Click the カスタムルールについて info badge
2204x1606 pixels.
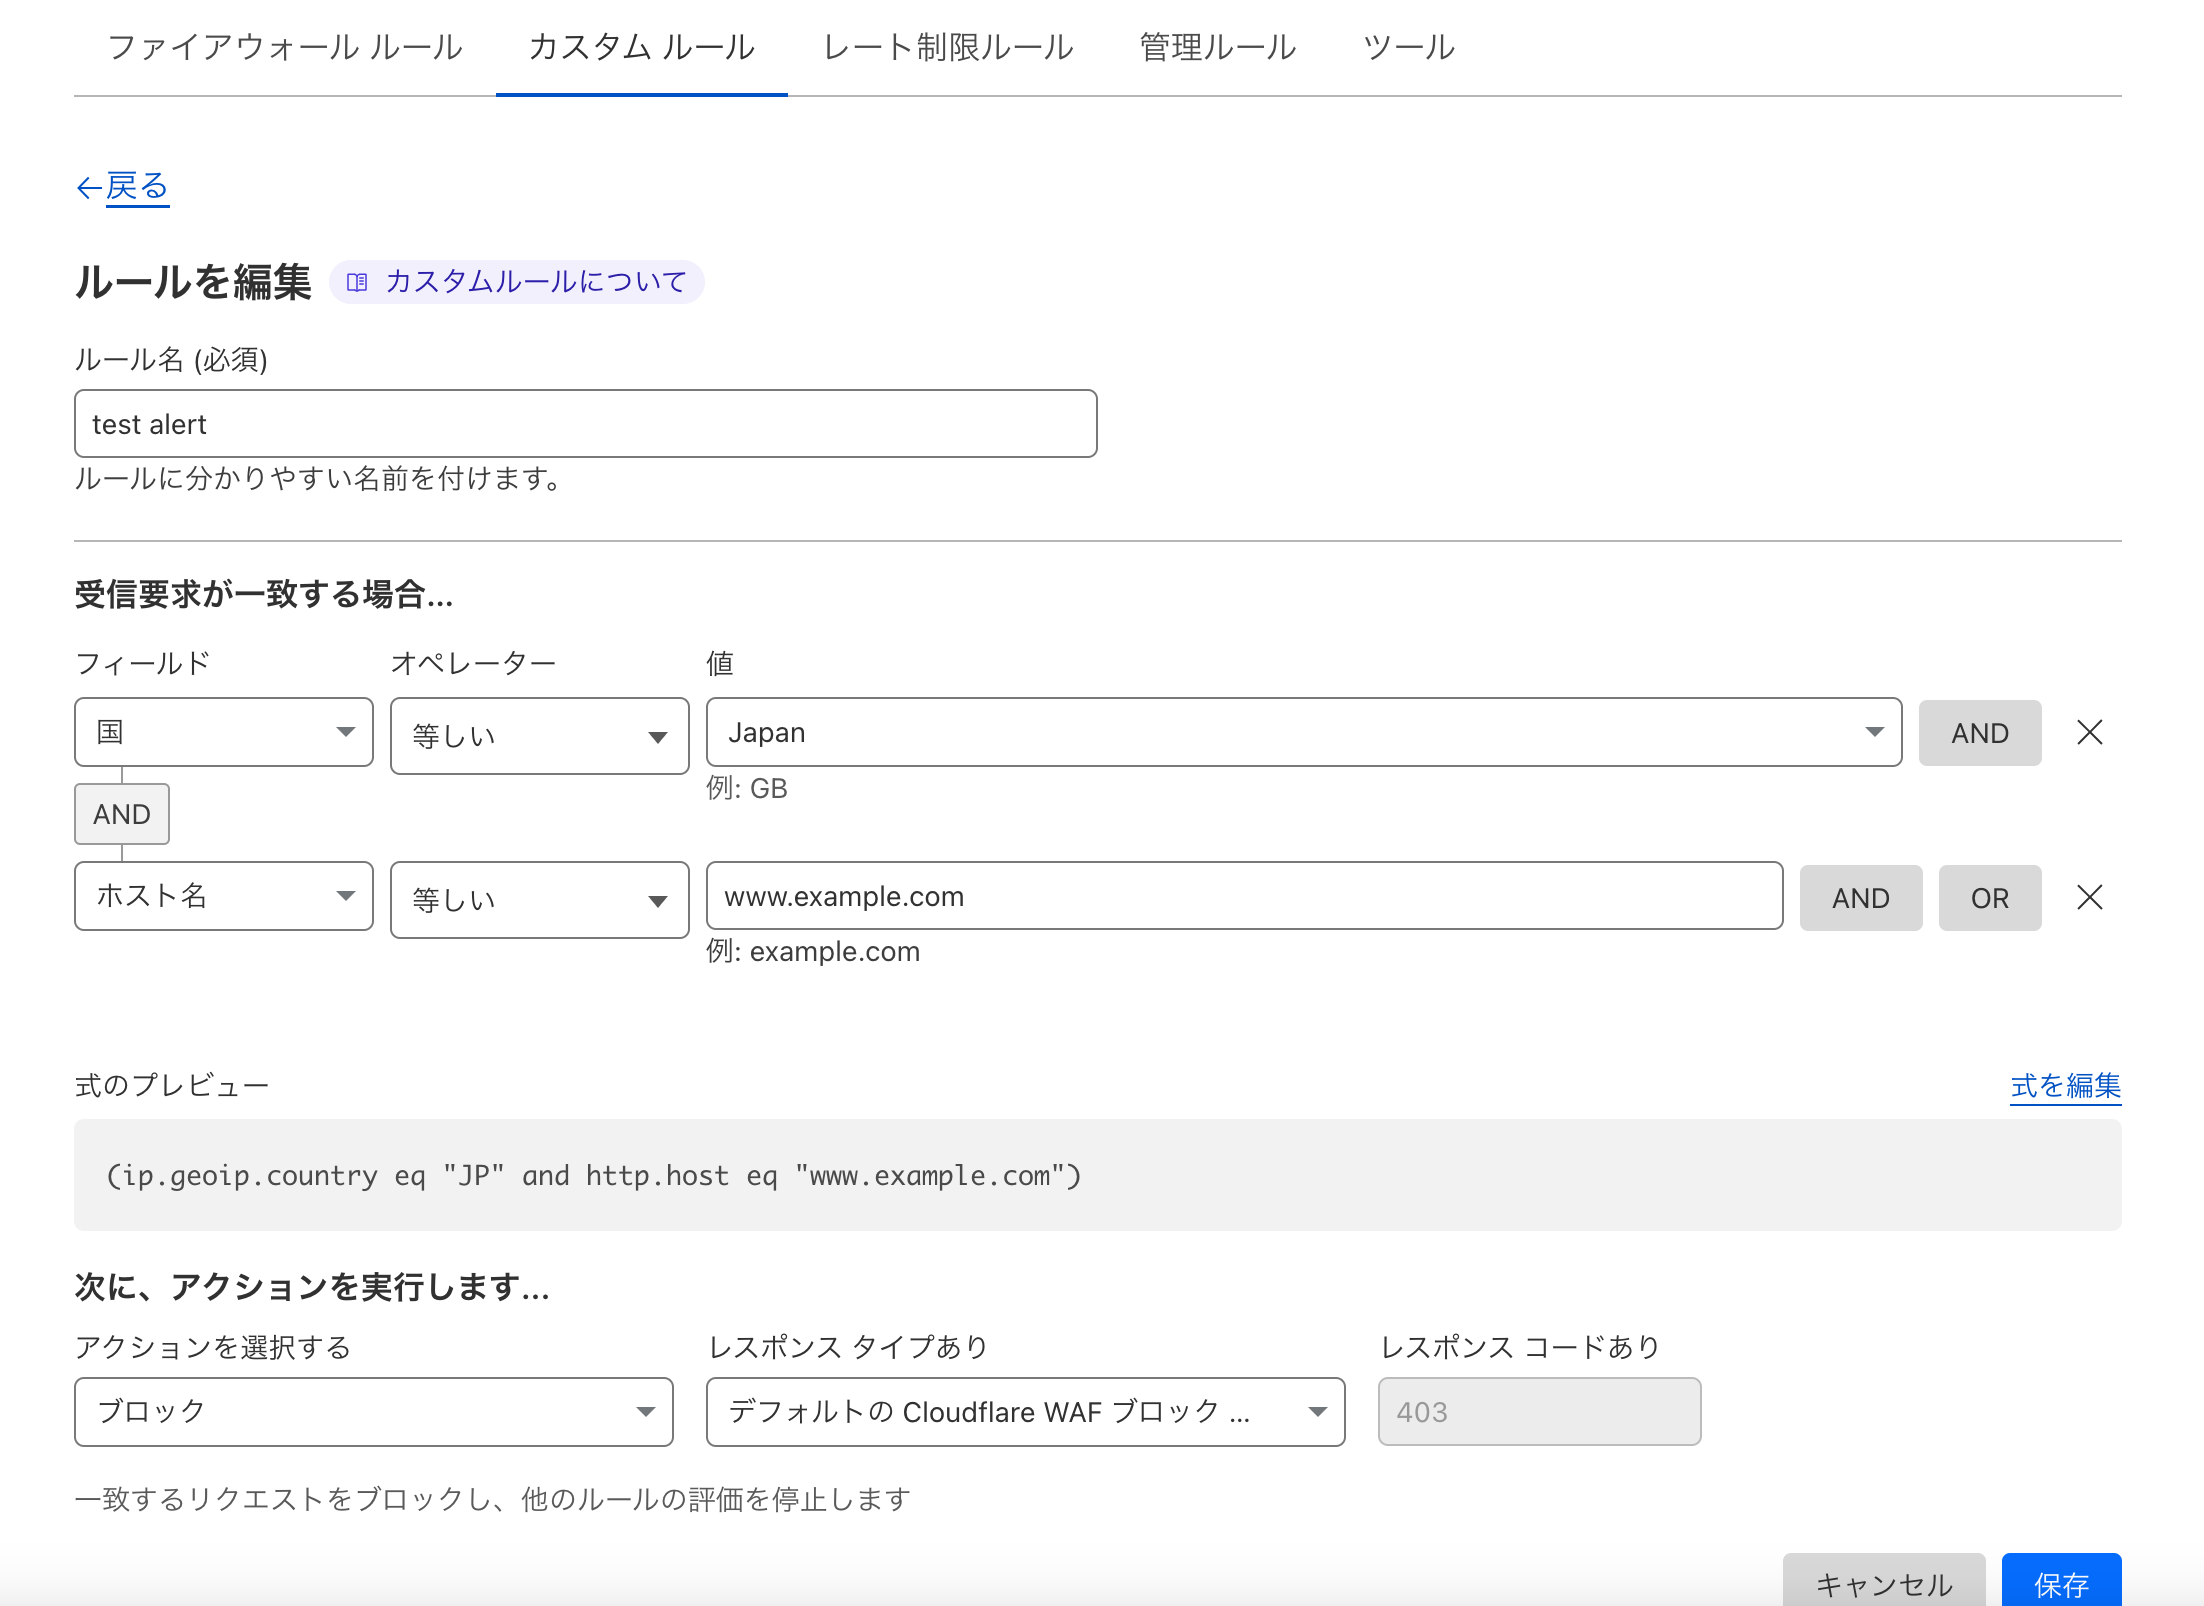coord(516,282)
